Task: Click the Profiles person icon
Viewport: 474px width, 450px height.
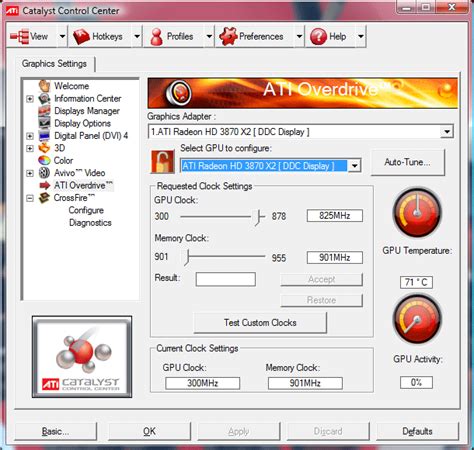Action: [x=156, y=37]
